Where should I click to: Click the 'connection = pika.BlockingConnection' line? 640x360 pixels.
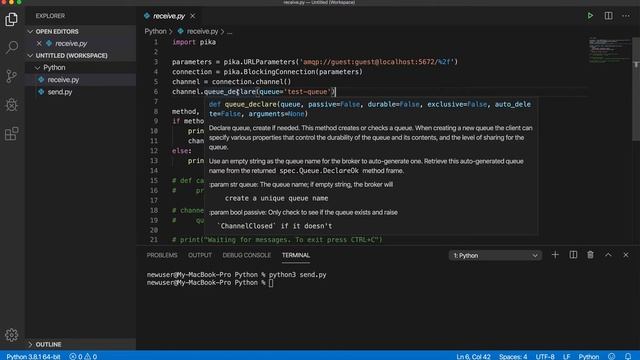click(267, 72)
